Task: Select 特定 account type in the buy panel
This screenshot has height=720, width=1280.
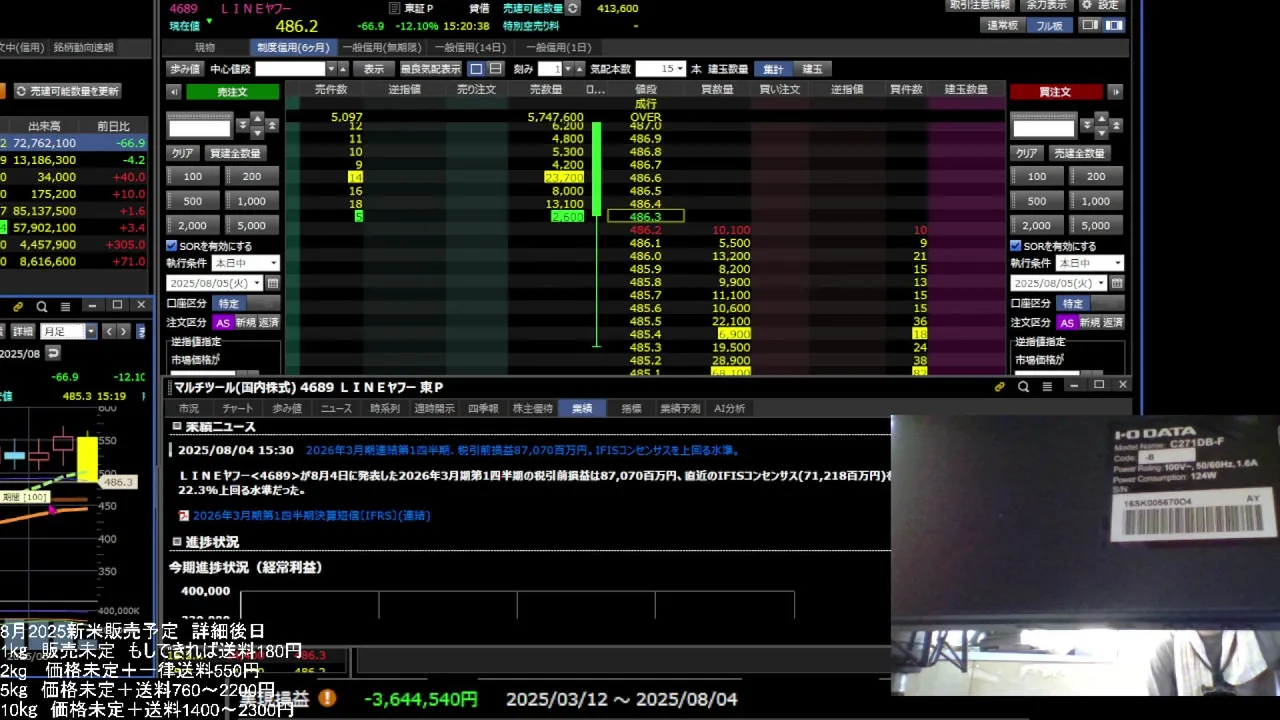Action: 1073,303
